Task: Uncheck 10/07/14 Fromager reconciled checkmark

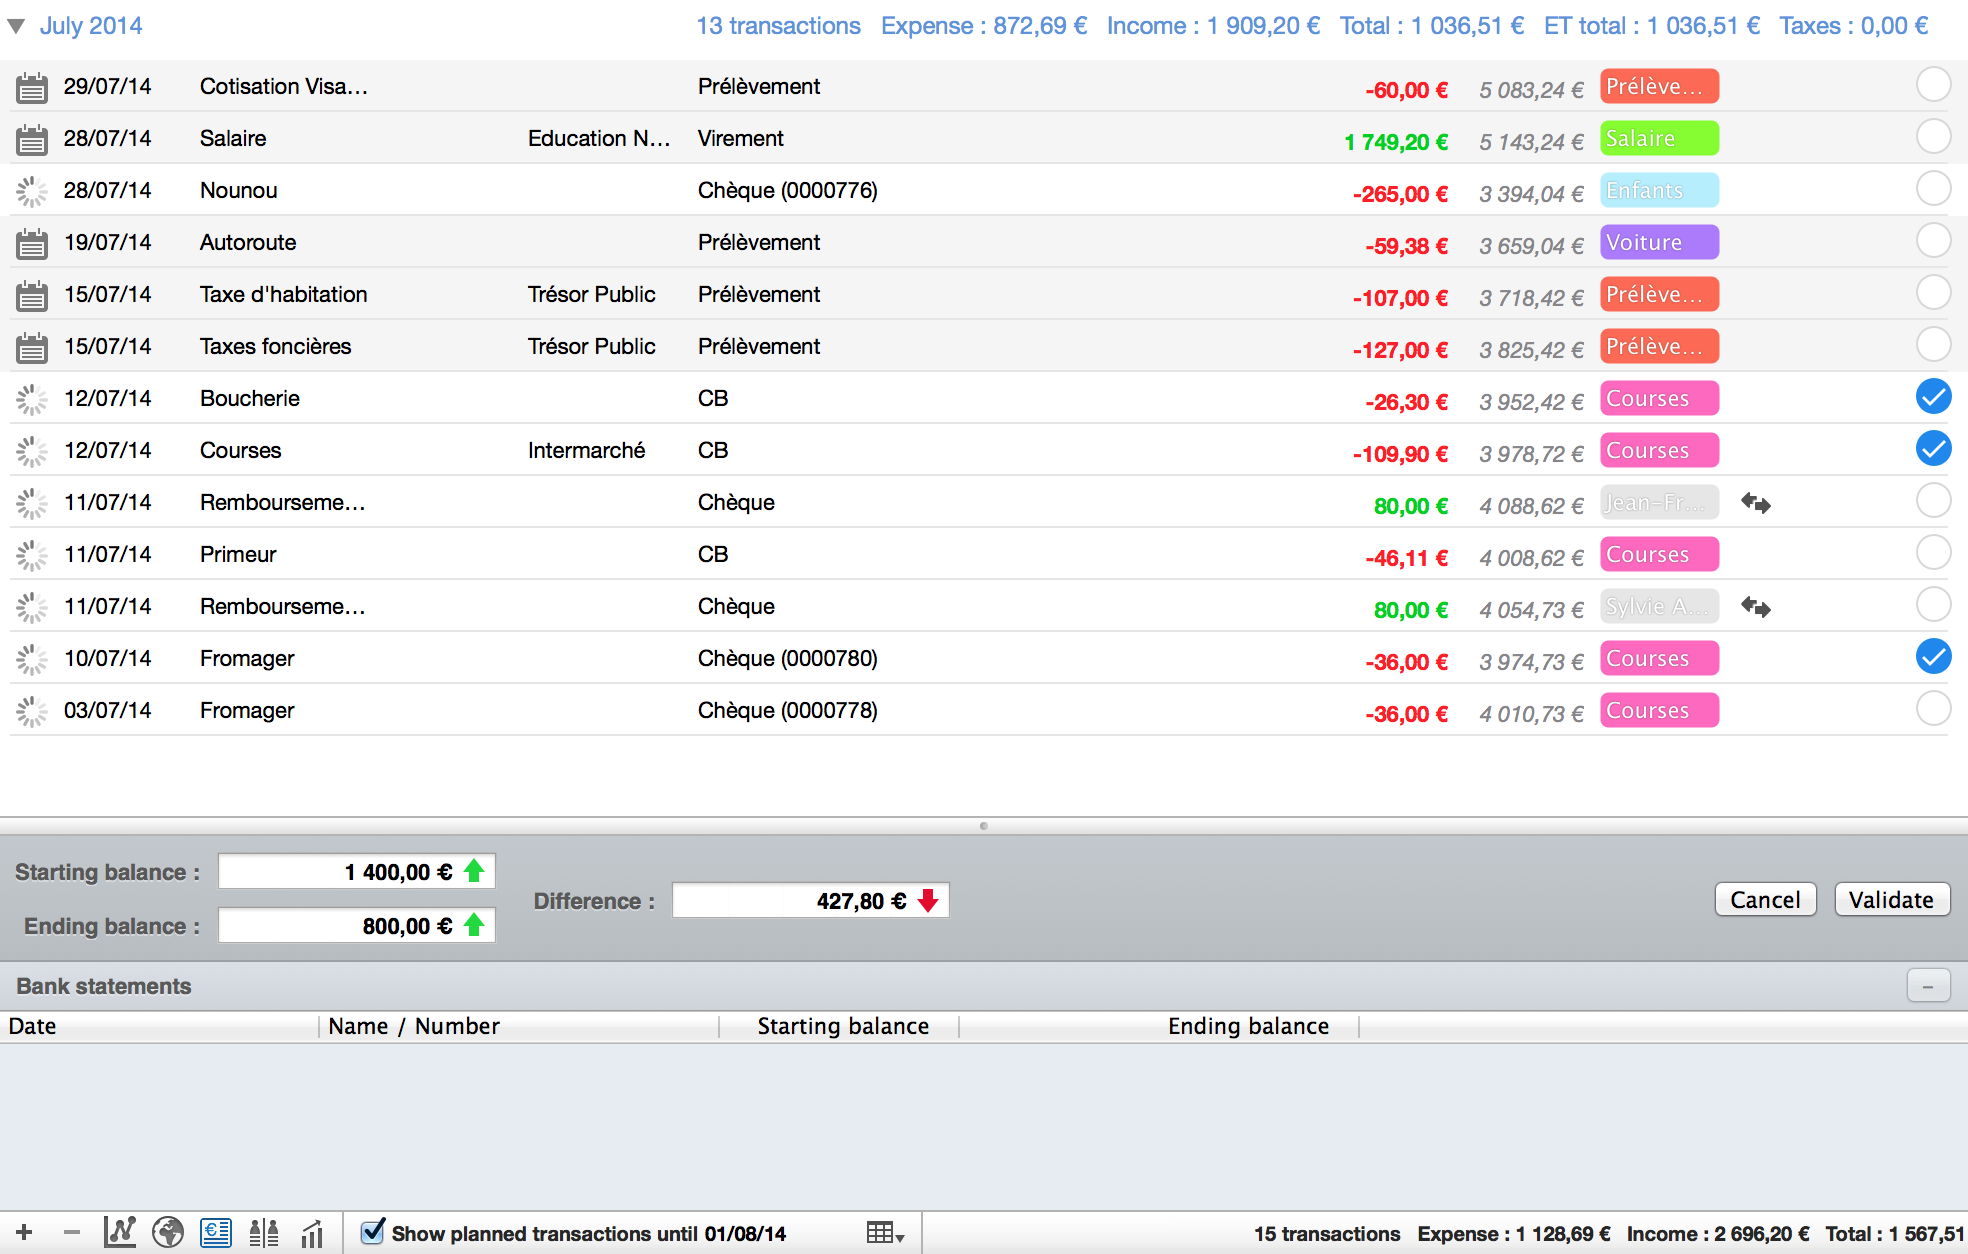Action: [1933, 656]
